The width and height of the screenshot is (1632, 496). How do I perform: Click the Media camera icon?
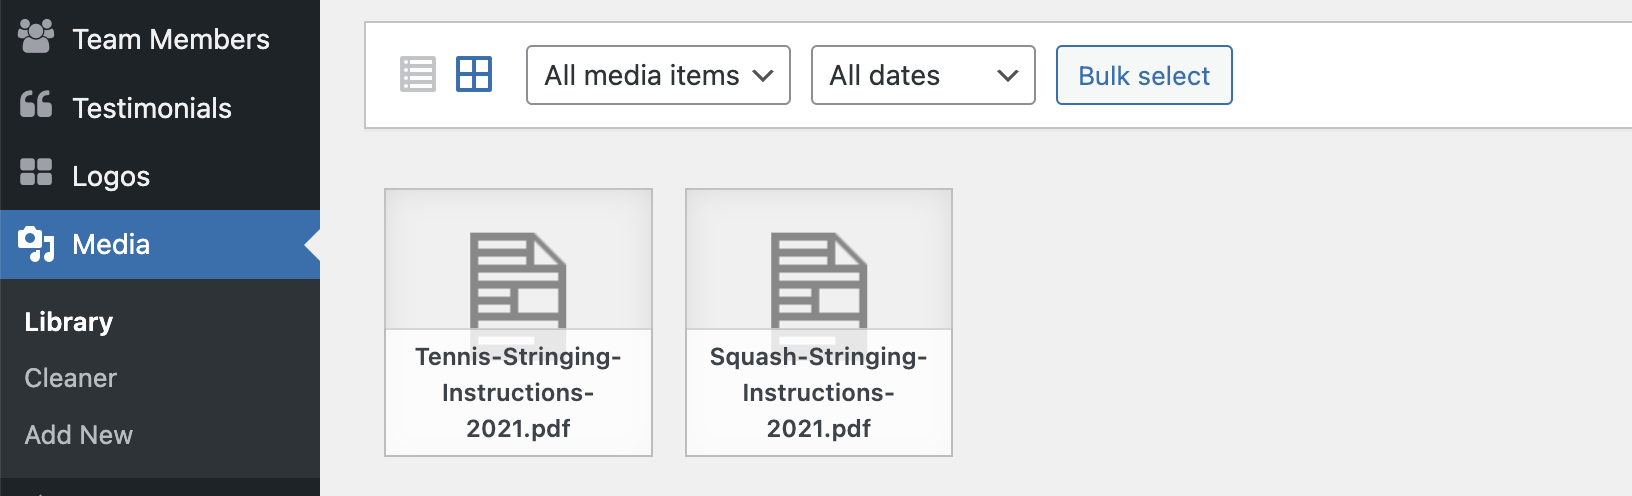click(36, 244)
